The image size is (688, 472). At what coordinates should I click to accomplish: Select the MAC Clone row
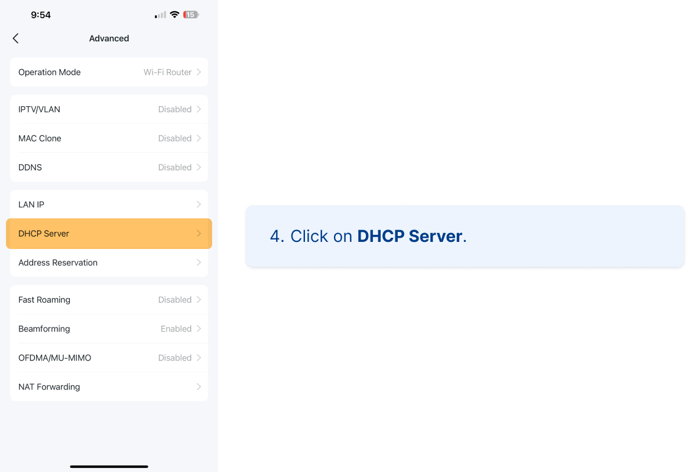pos(109,138)
